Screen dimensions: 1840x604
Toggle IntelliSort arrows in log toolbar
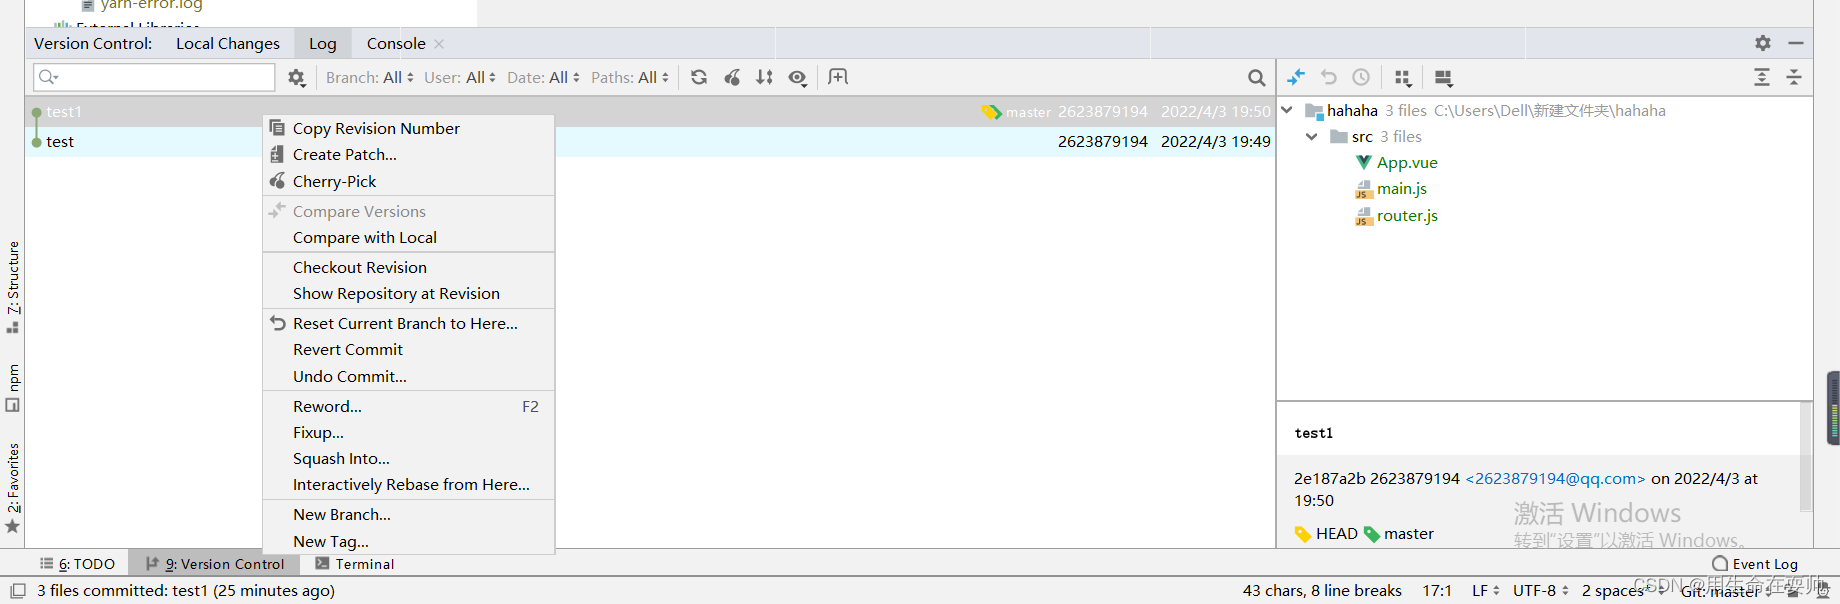764,77
